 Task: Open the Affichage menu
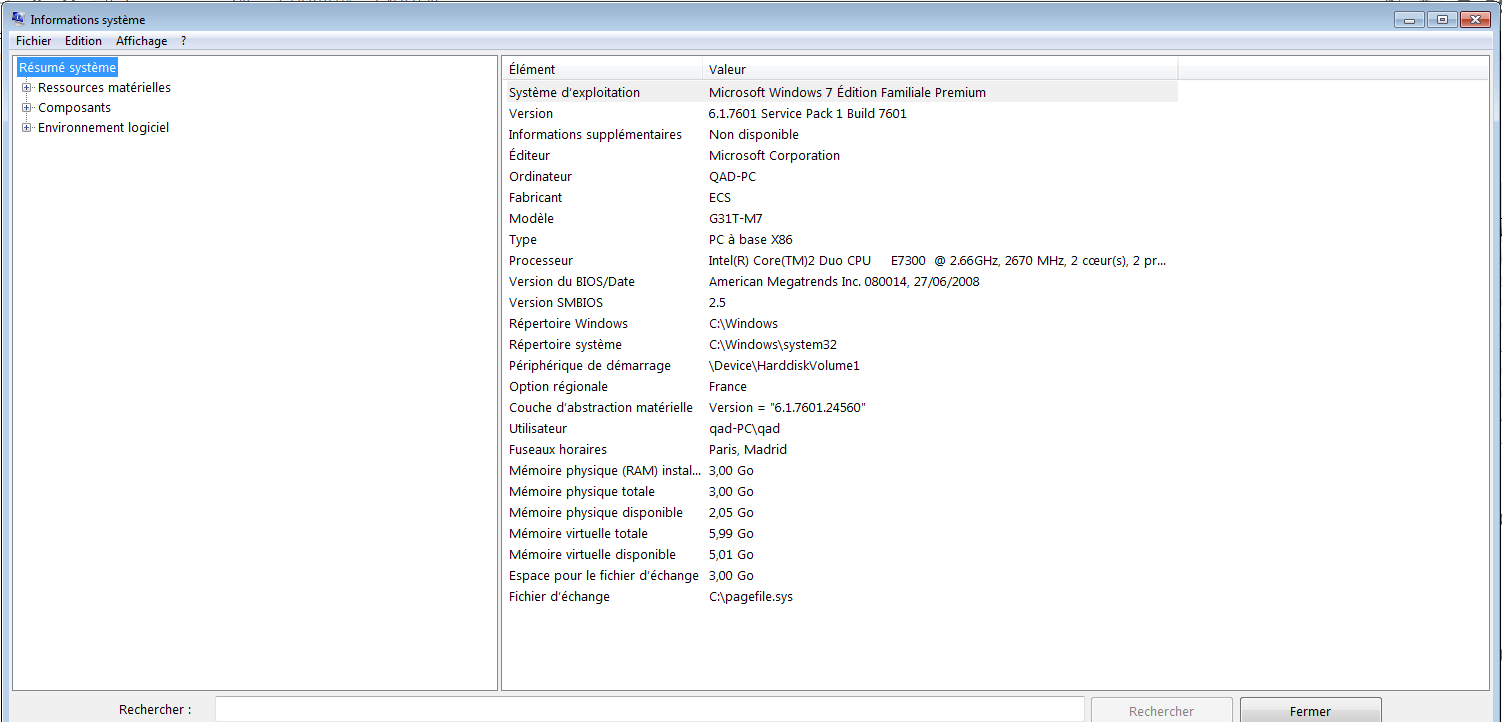pos(141,41)
